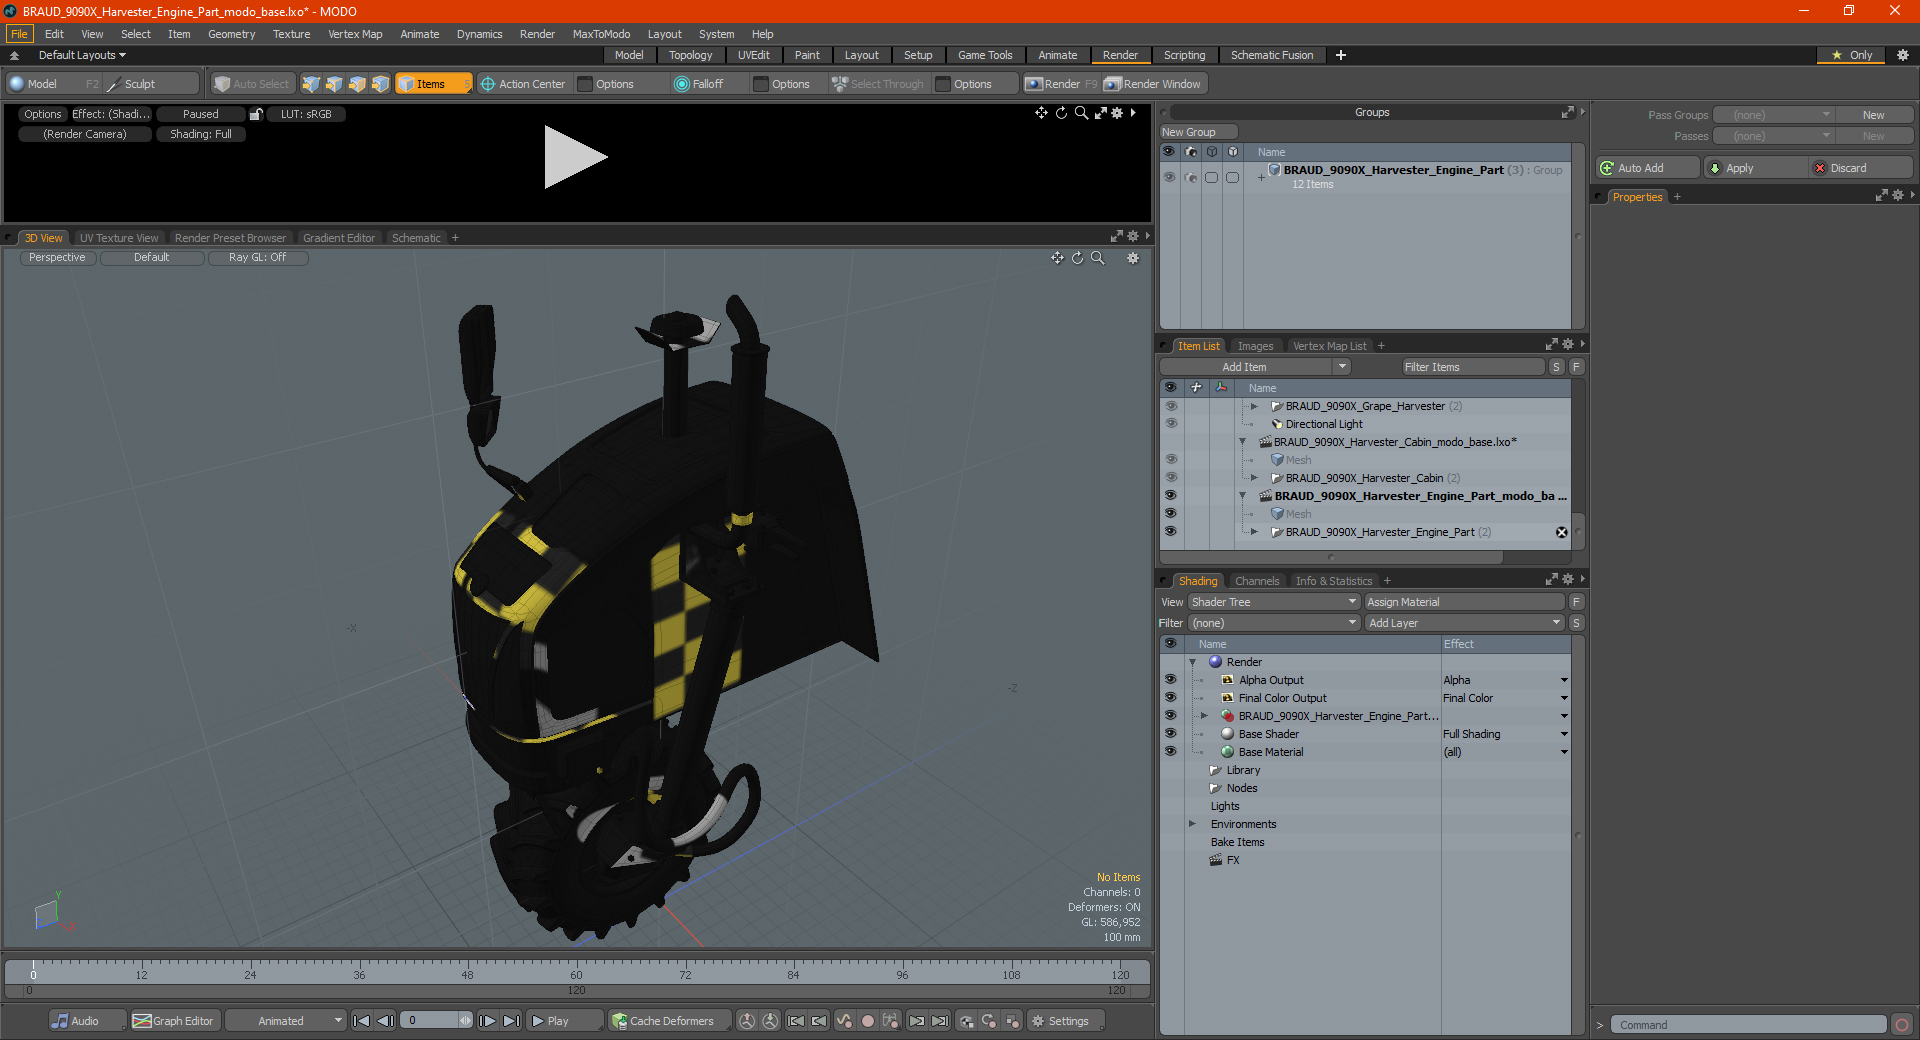The width and height of the screenshot is (1920, 1040).
Task: Select Polygons selection mode cube icon
Action: [x=357, y=84]
